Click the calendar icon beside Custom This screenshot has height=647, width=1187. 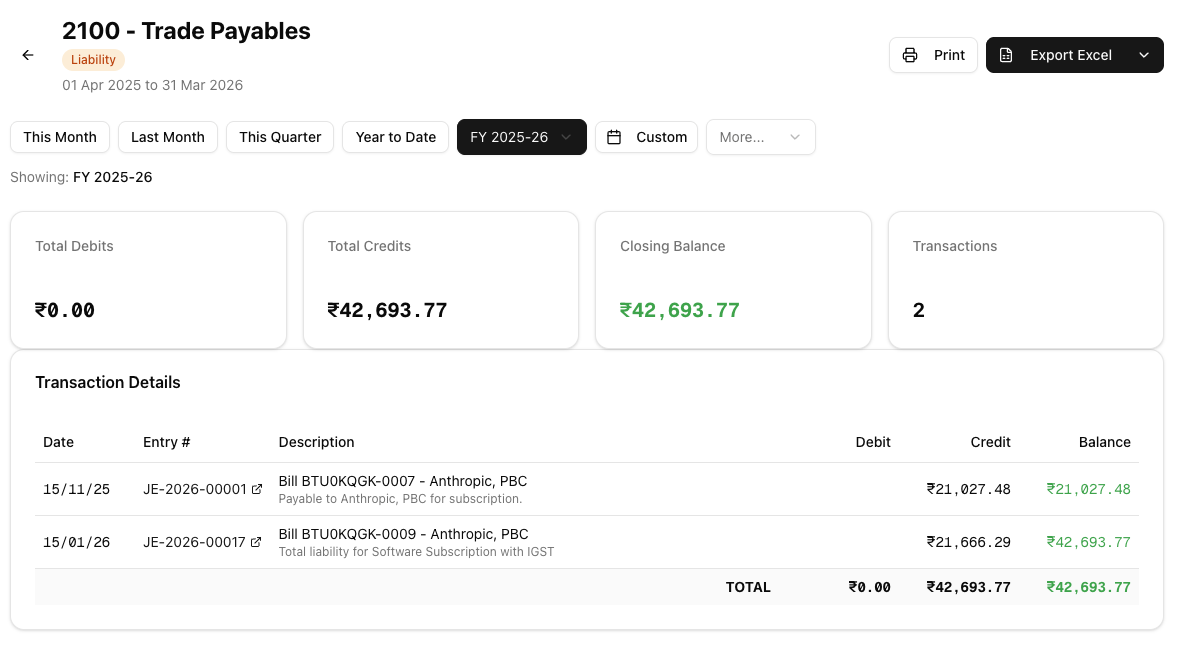(x=615, y=137)
